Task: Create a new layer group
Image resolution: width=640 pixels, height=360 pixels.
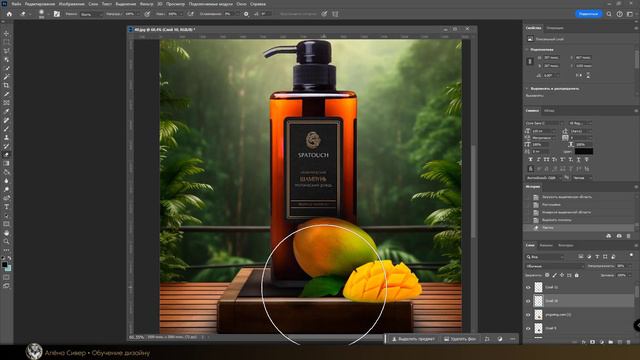Action: (611, 342)
